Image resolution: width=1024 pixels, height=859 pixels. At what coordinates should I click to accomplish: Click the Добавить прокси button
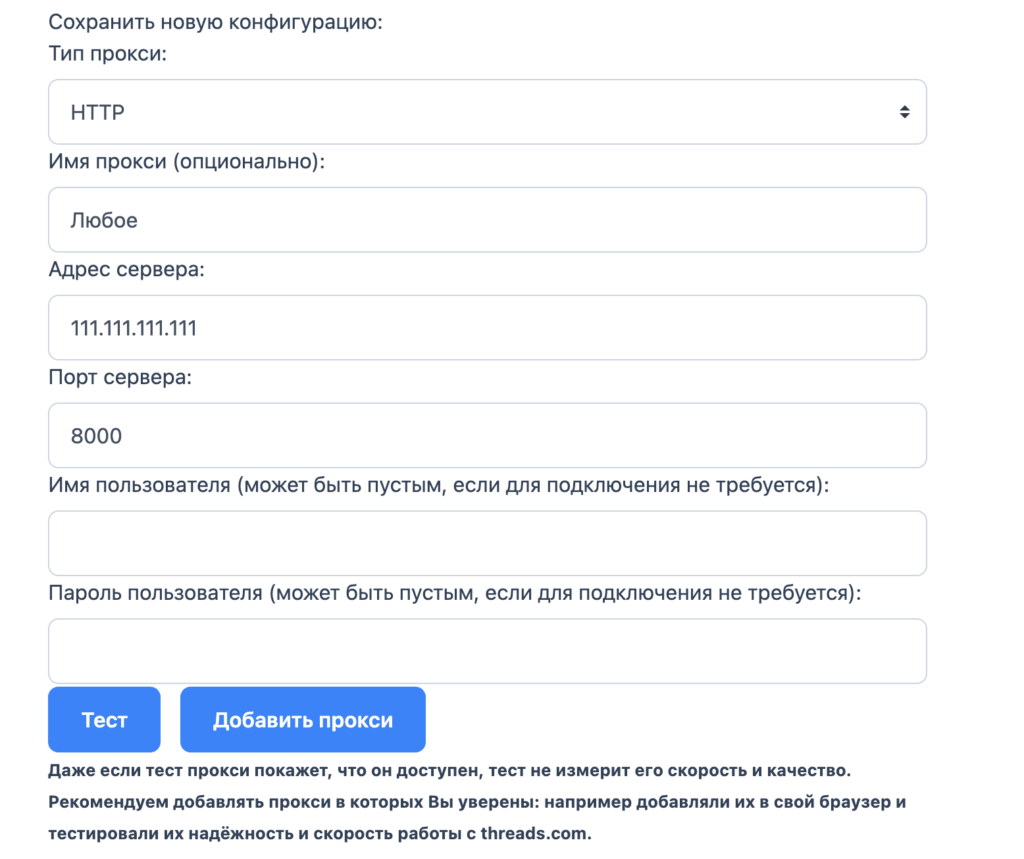tap(302, 720)
